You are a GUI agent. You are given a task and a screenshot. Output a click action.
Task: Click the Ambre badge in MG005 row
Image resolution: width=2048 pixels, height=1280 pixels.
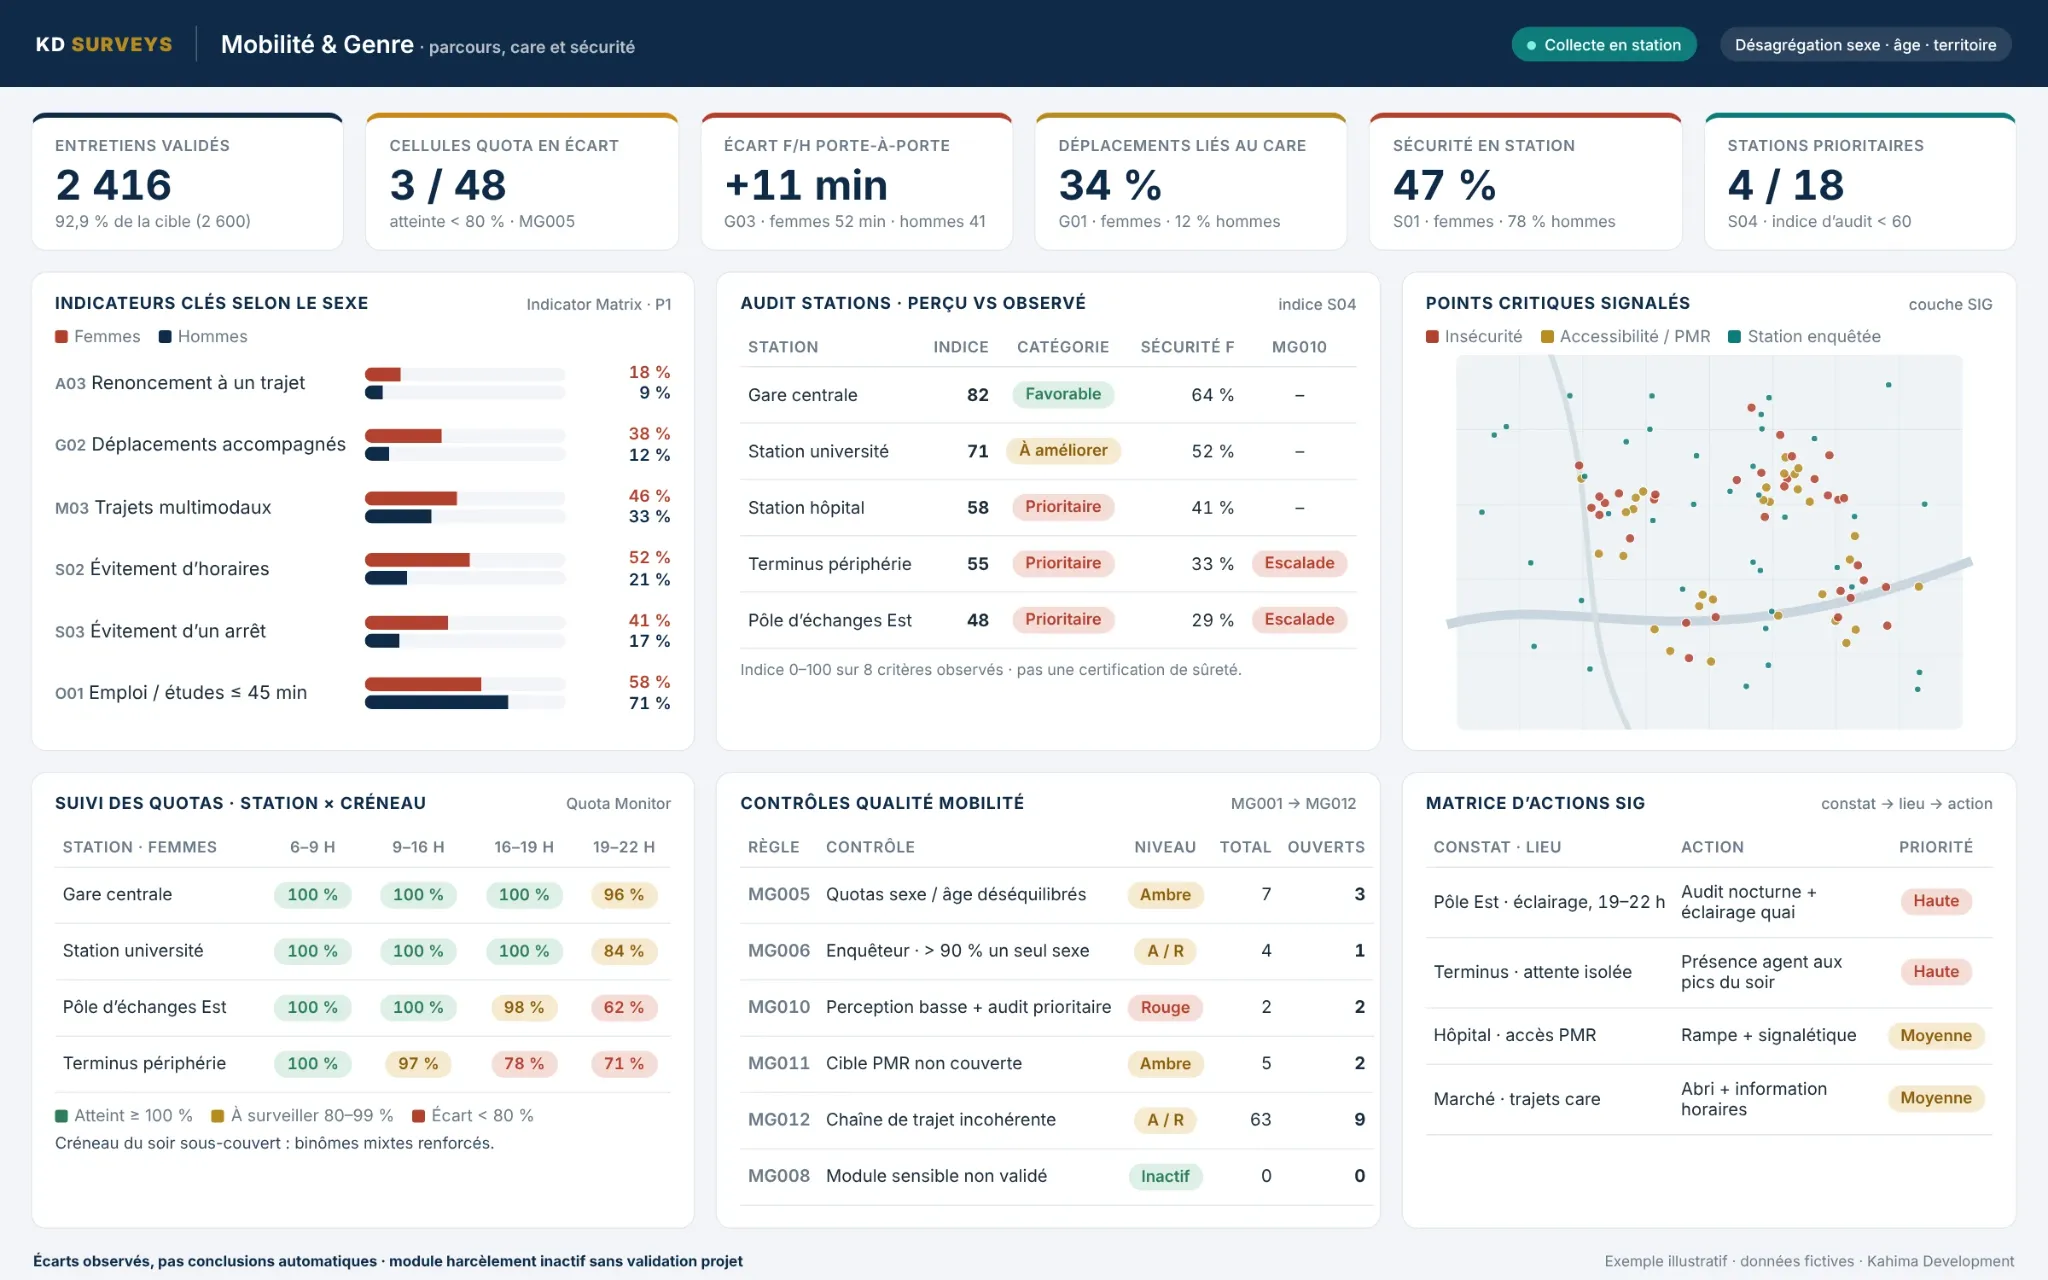click(x=1164, y=894)
